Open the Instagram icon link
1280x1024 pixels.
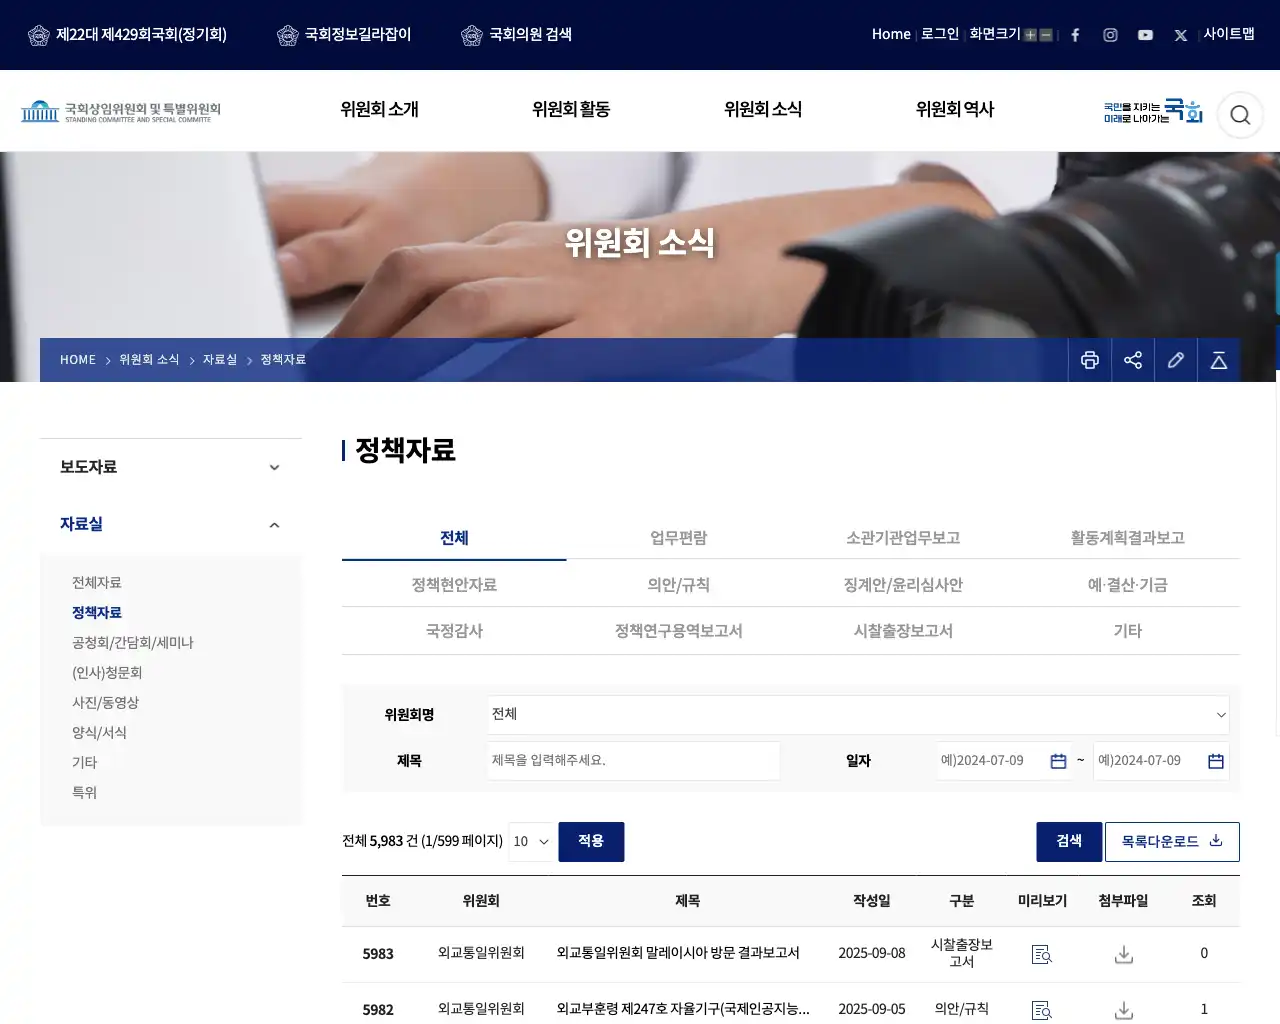[1110, 35]
